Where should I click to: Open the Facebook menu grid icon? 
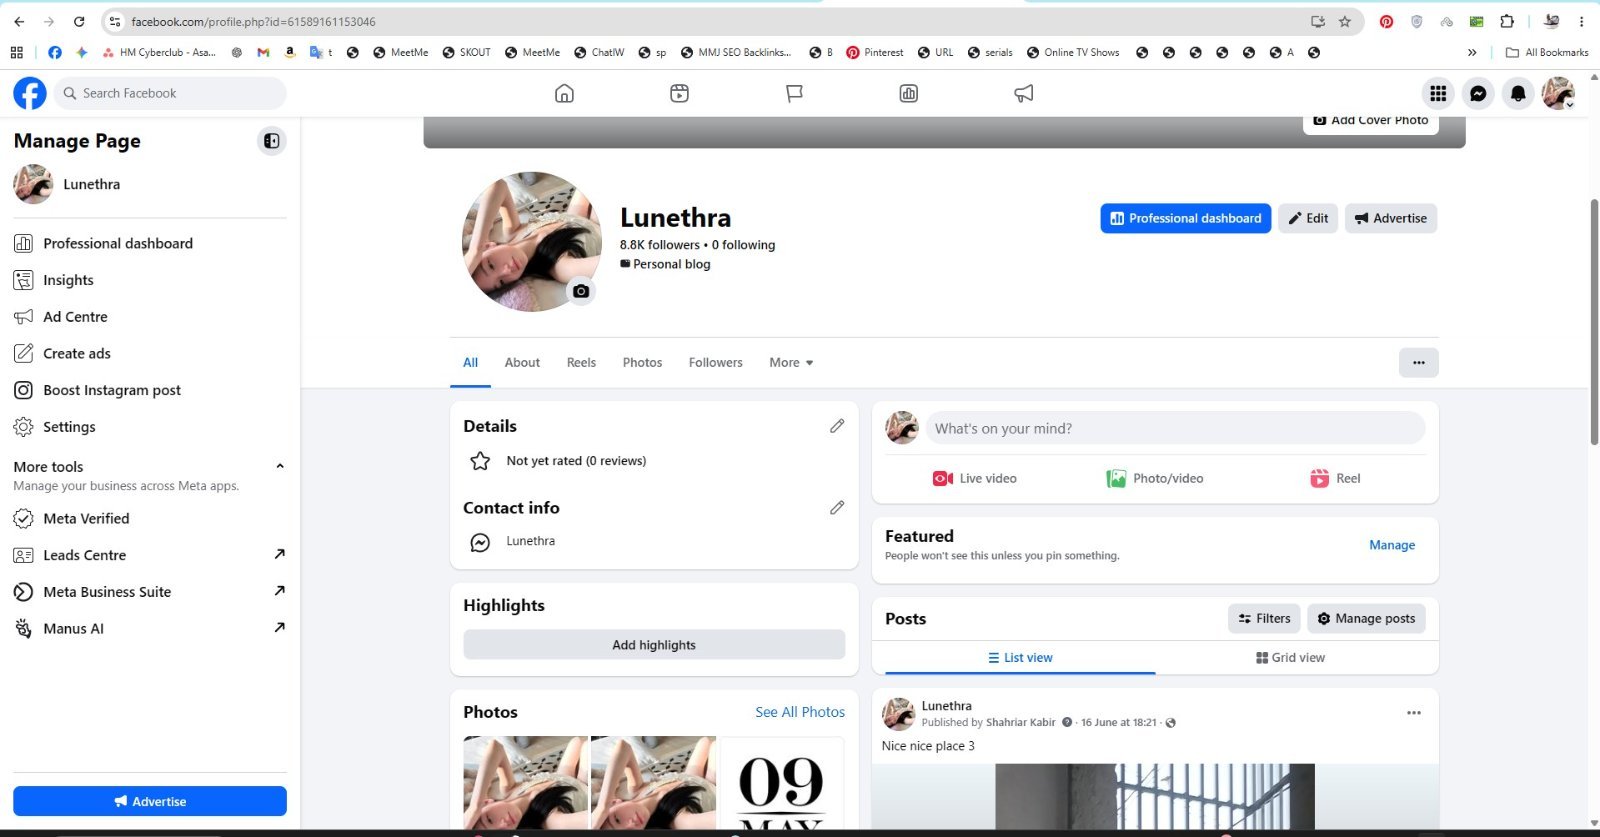[1438, 93]
